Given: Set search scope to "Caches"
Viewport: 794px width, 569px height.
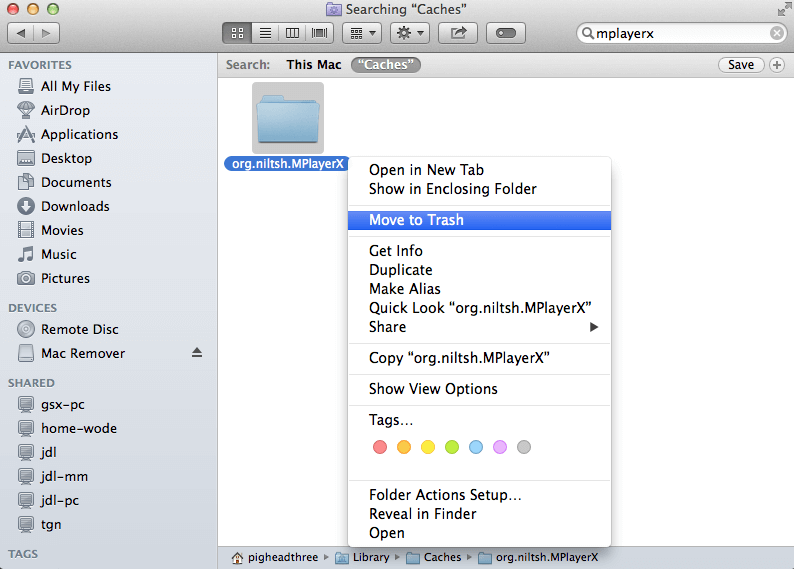Looking at the screenshot, I should point(386,65).
